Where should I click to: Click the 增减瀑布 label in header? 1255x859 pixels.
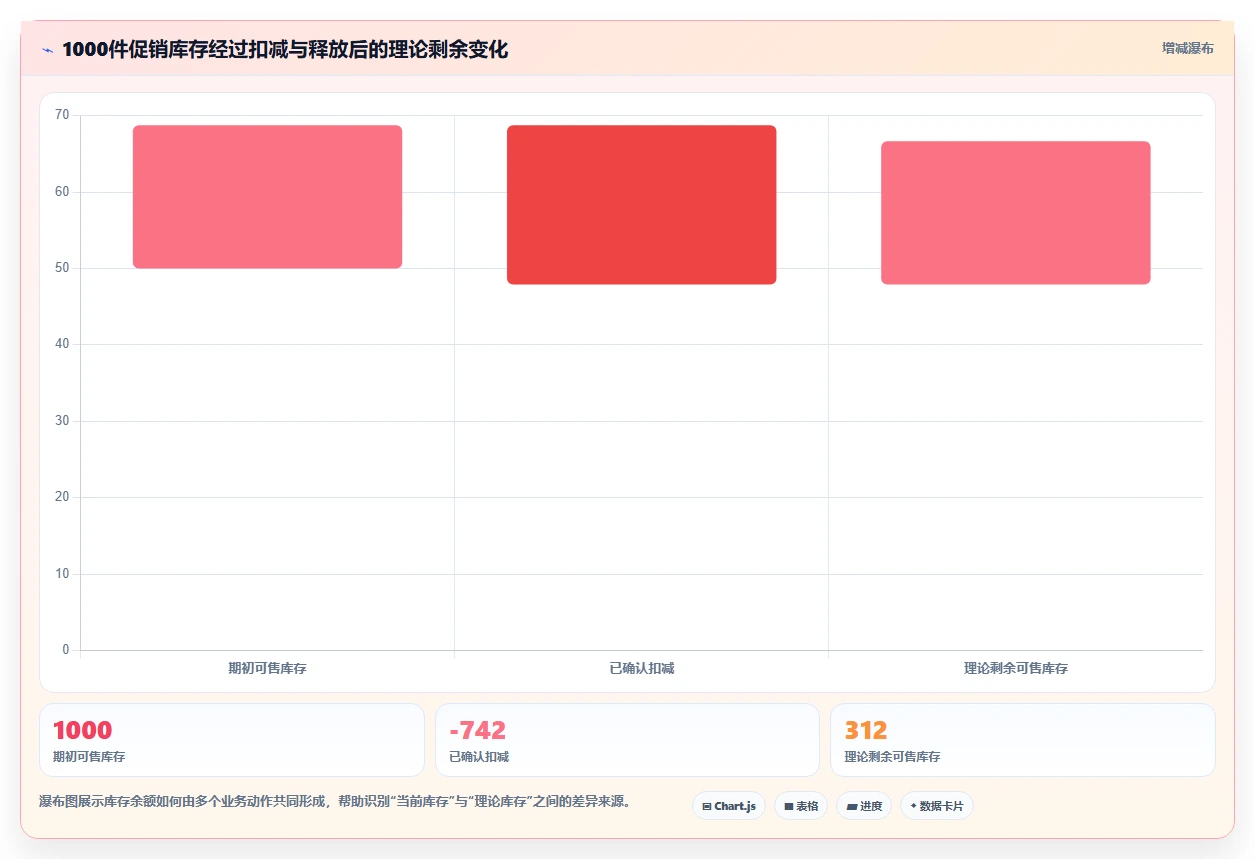[1187, 48]
